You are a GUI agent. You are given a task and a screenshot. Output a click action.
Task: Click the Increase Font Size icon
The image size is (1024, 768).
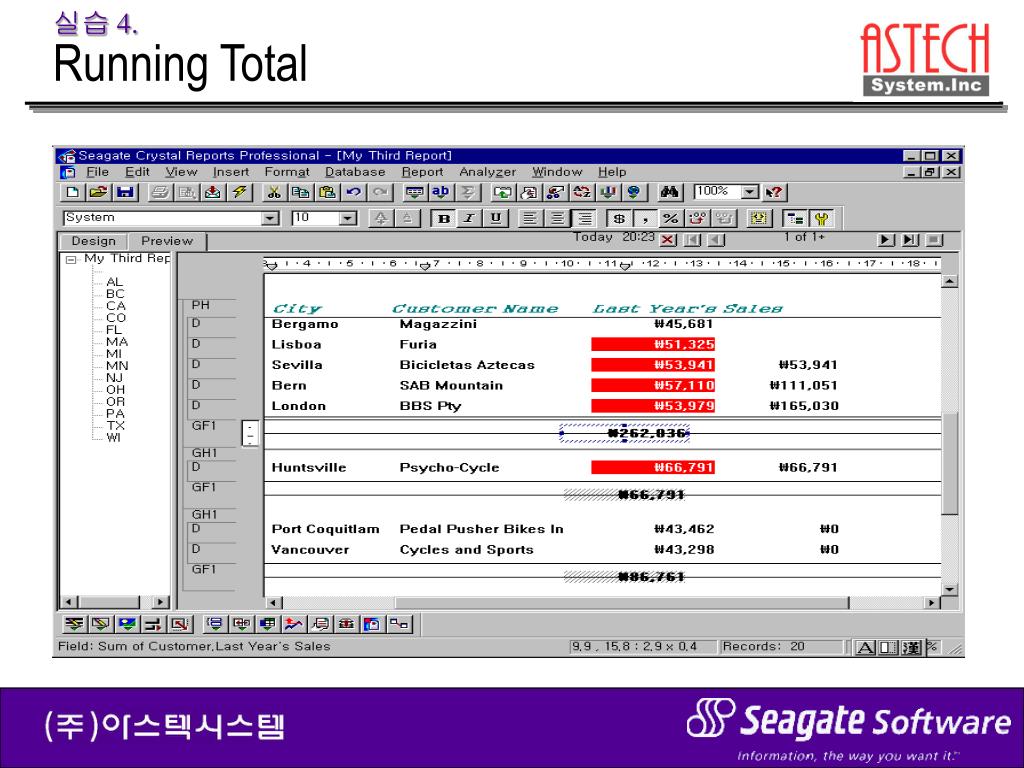point(381,219)
